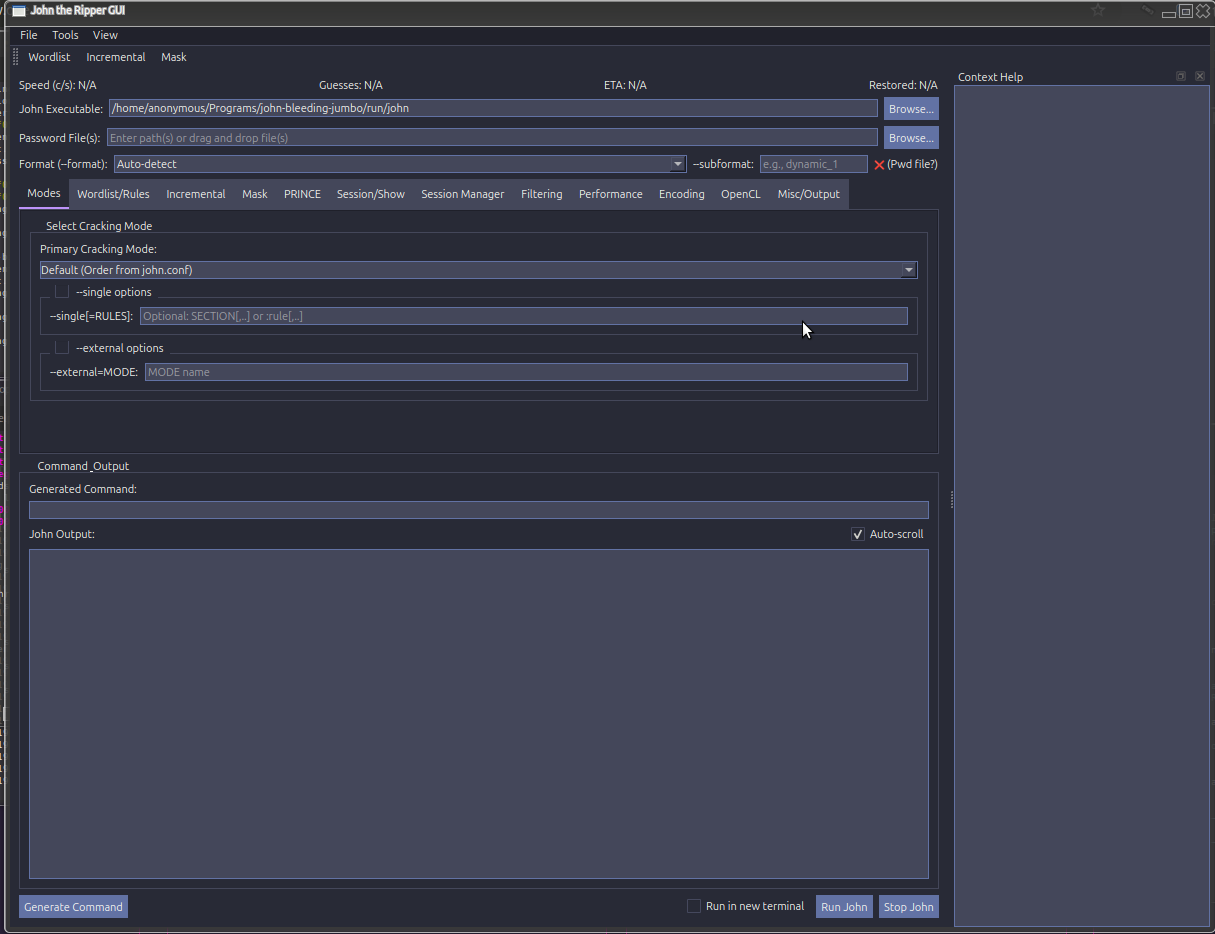Click the --single[=RULES] input field

[524, 316]
